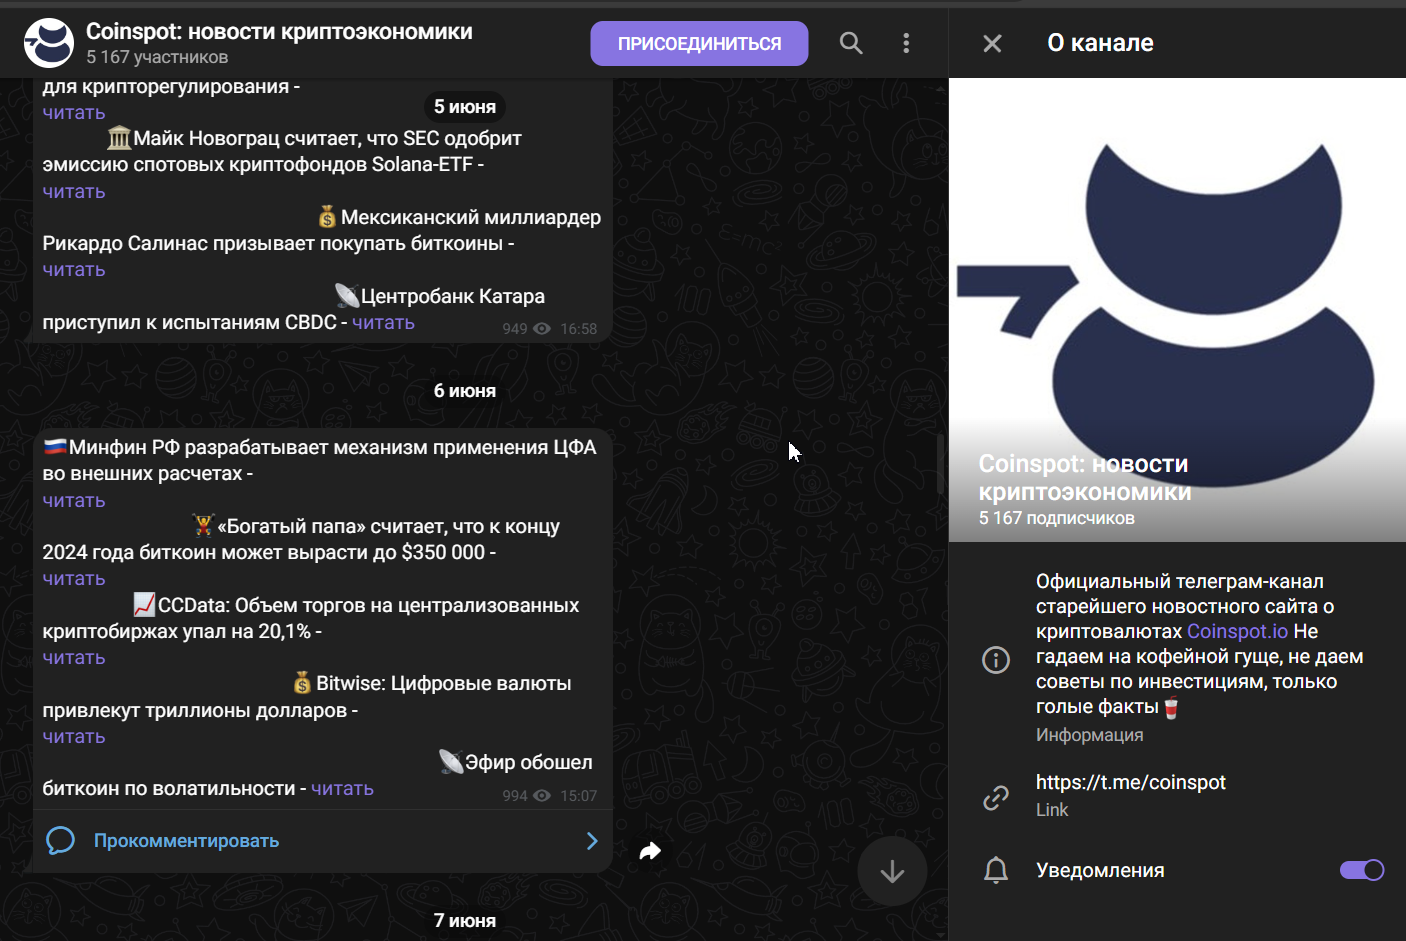Click the 6 июня date separator
The width and height of the screenshot is (1406, 941).
click(x=465, y=391)
